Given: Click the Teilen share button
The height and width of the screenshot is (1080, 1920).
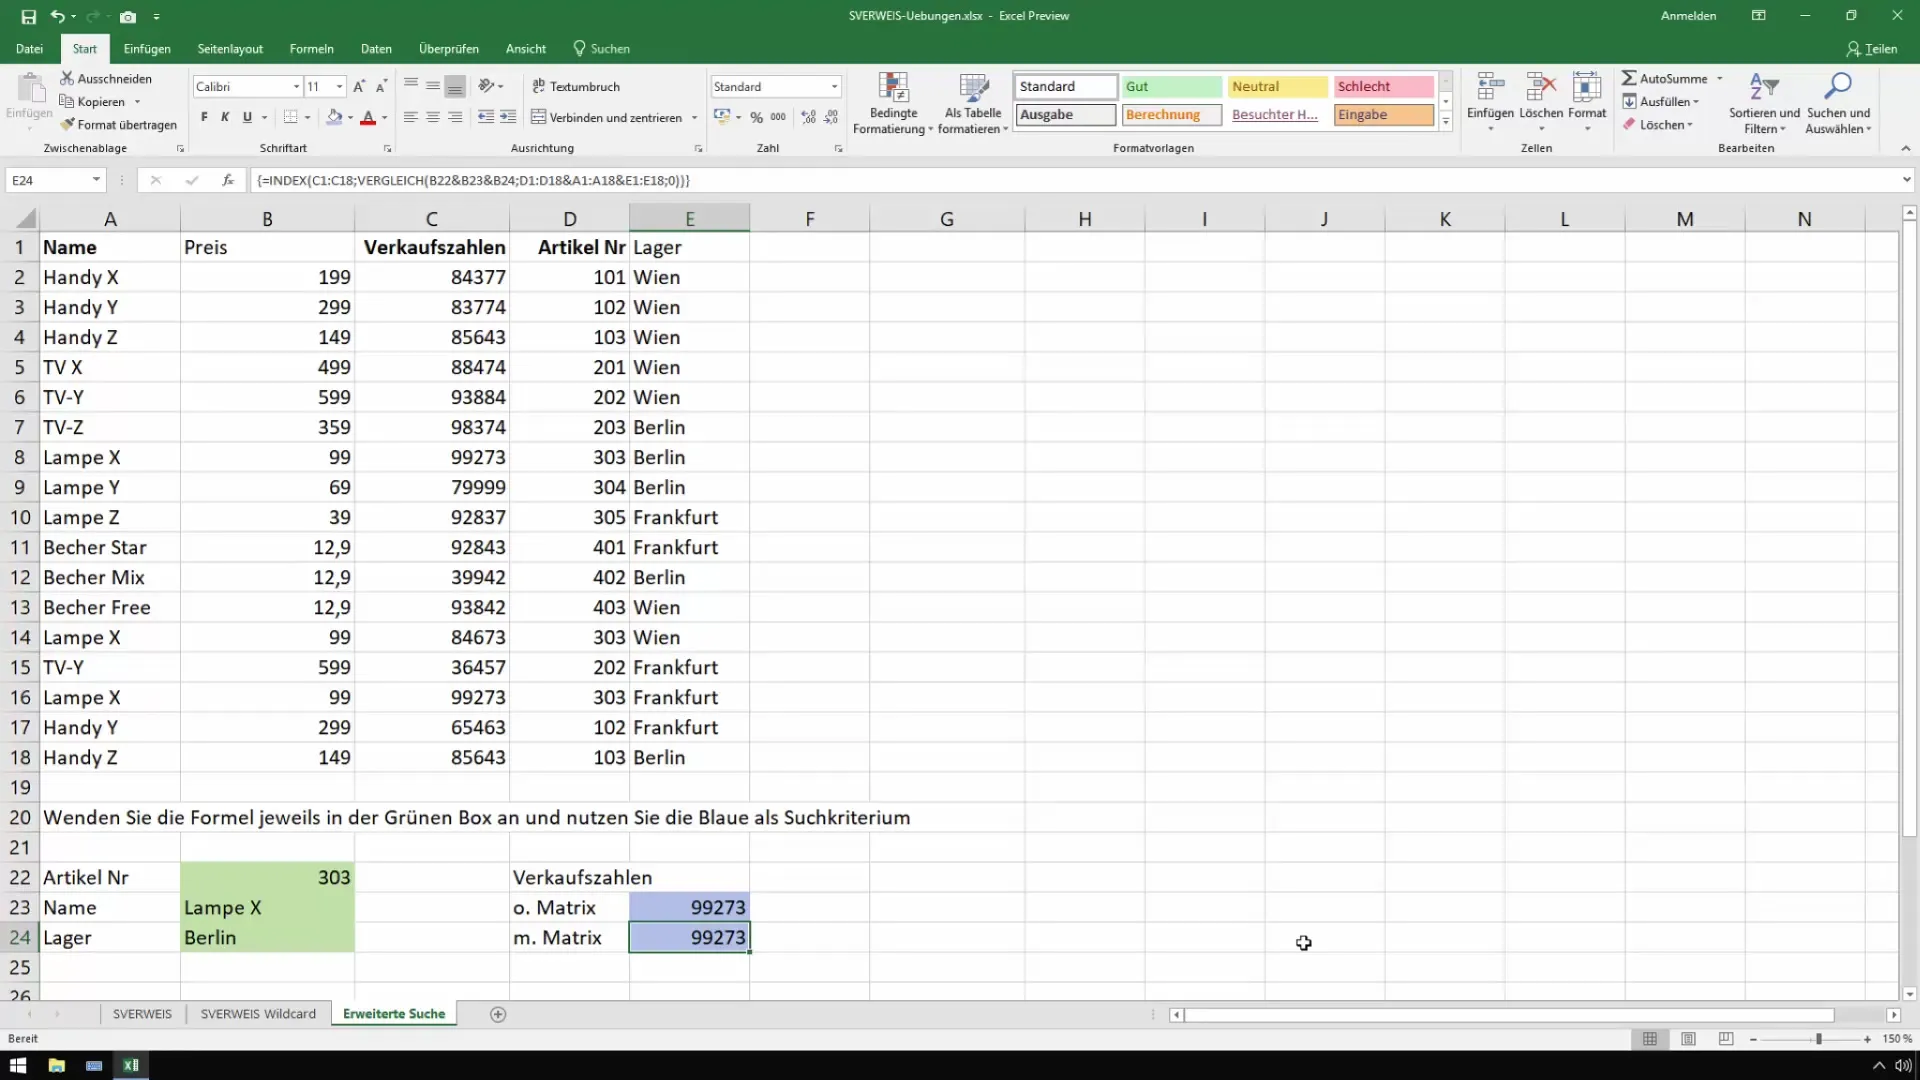Looking at the screenshot, I should (1872, 48).
